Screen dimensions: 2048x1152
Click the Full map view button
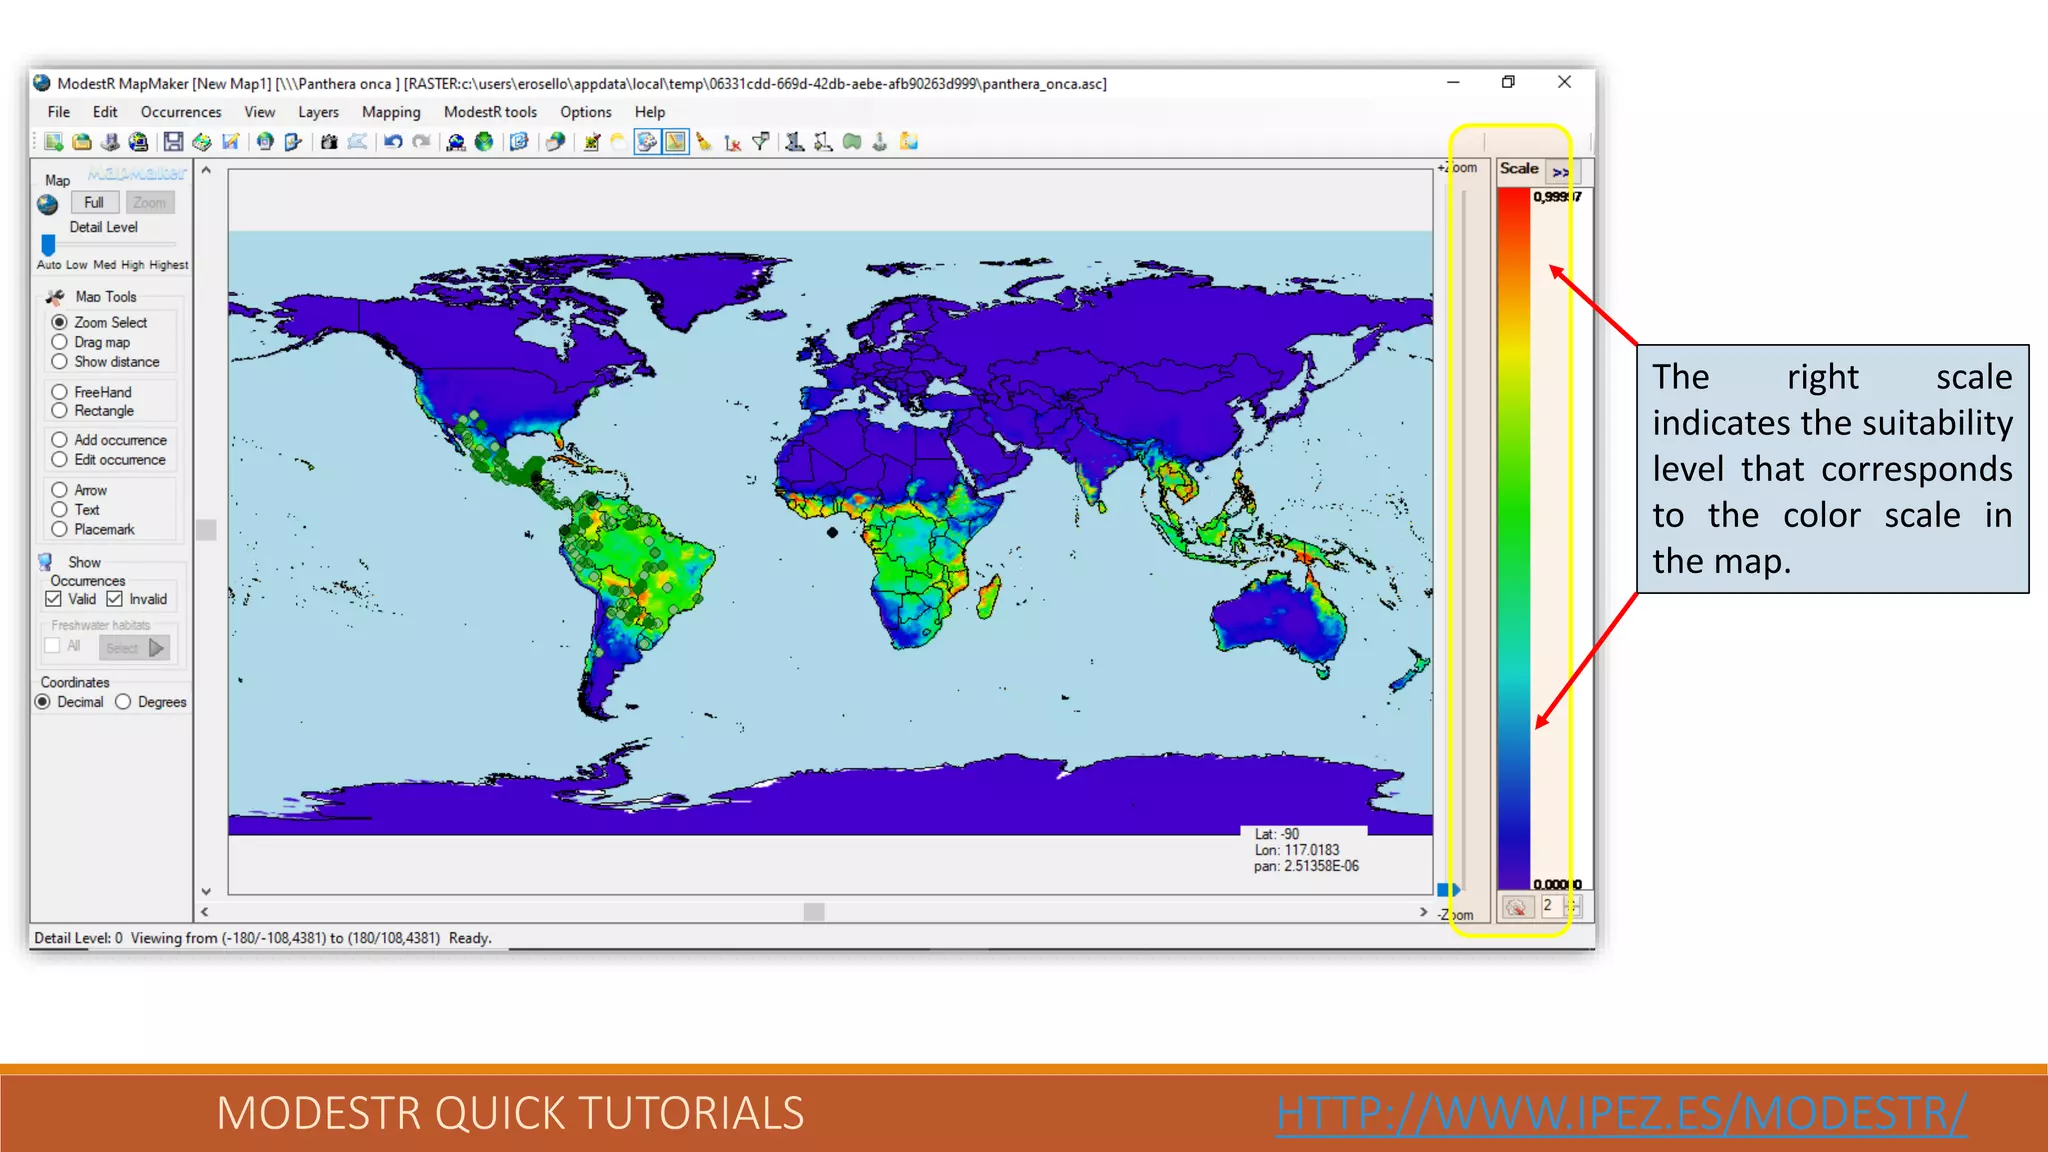94,202
